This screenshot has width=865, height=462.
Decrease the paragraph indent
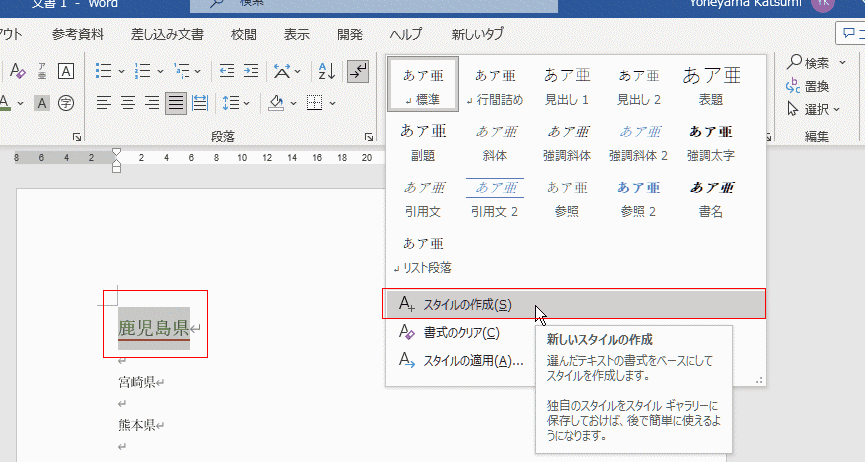click(x=227, y=71)
